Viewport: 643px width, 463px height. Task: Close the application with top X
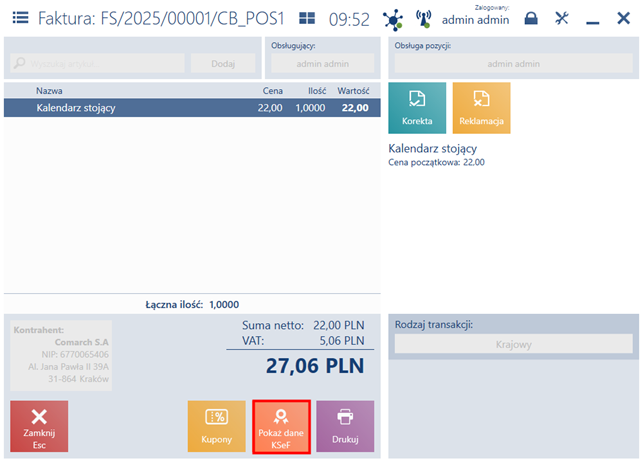tap(623, 18)
